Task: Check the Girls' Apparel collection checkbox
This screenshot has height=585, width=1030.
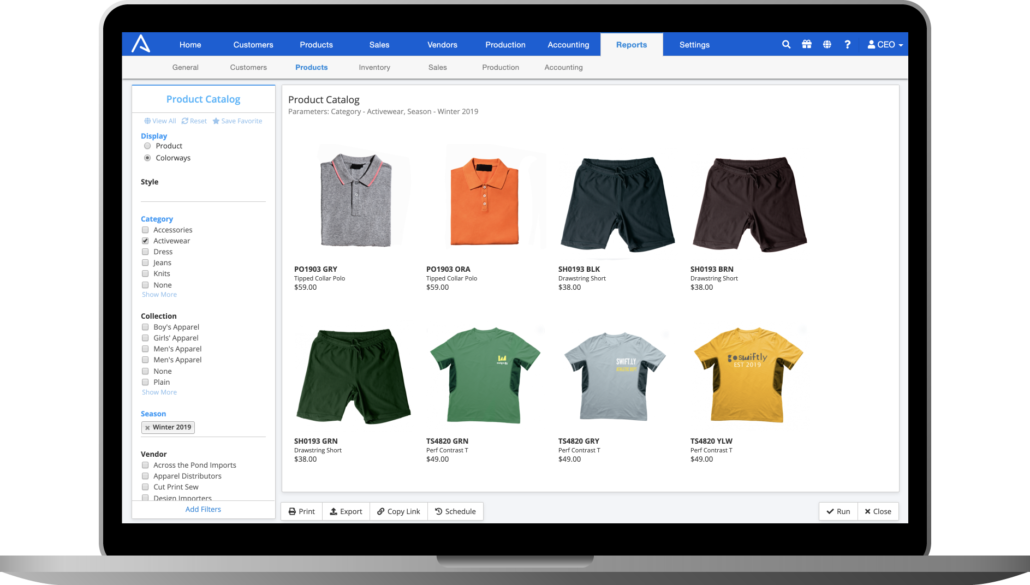Action: tap(145, 337)
